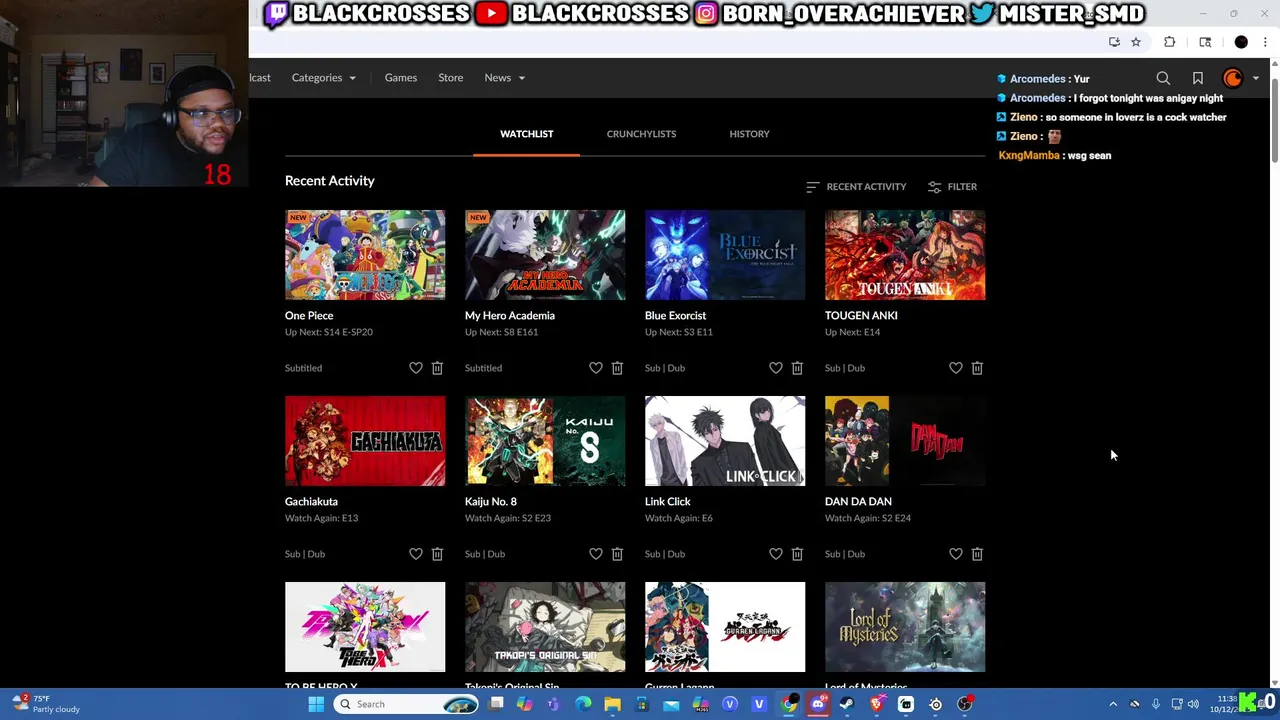
Task: Bookmark page with Chrome star icon
Action: pos(1136,42)
